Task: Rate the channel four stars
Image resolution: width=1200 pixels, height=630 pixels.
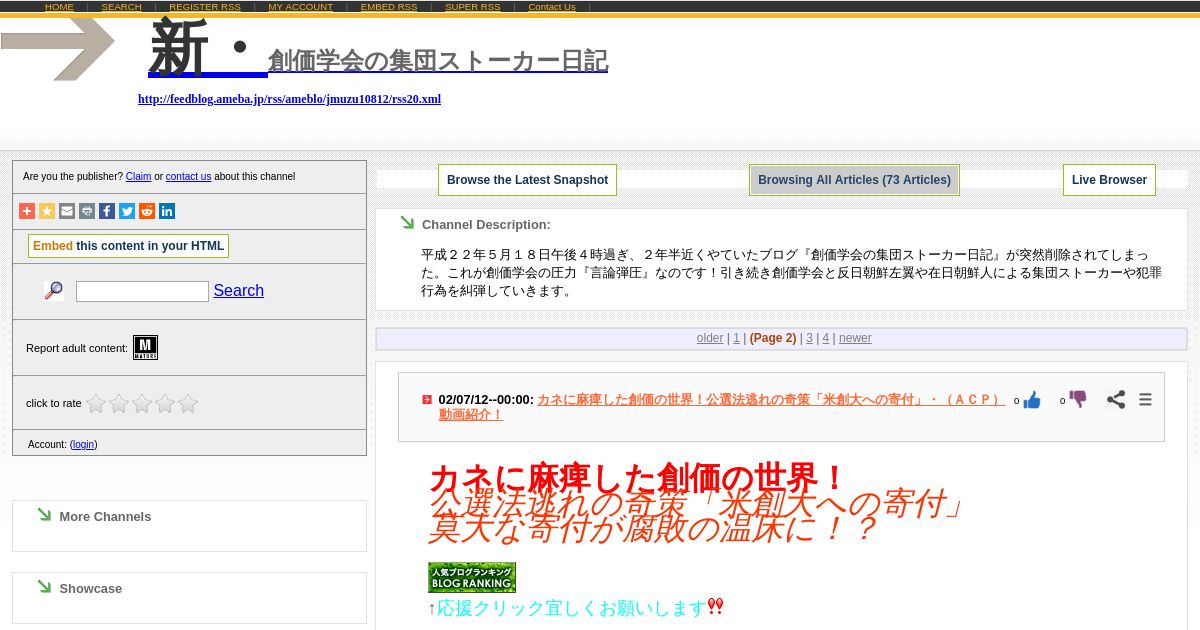Action: (165, 403)
